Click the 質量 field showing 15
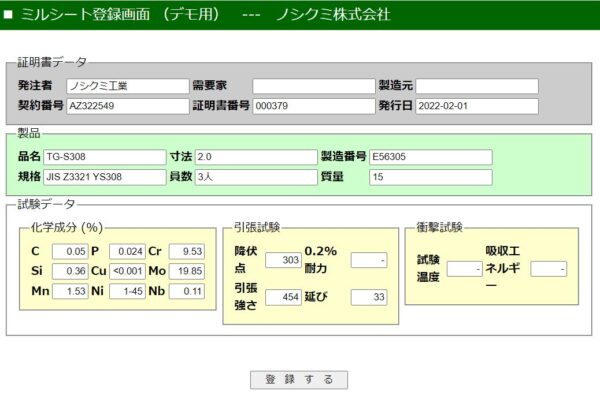 click(430, 177)
